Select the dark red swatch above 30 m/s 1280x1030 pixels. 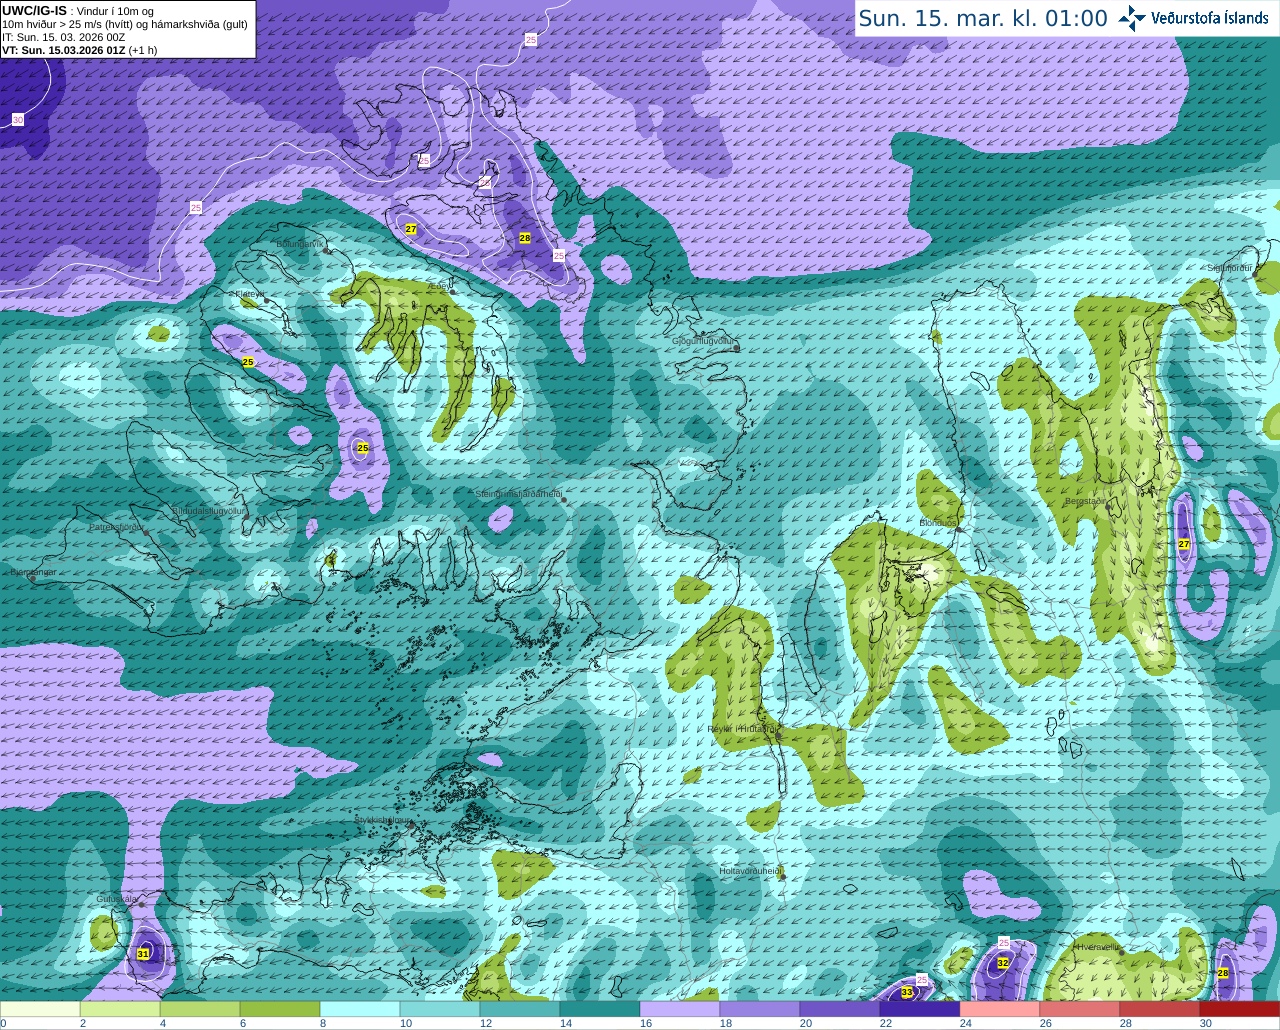coord(1240,1009)
